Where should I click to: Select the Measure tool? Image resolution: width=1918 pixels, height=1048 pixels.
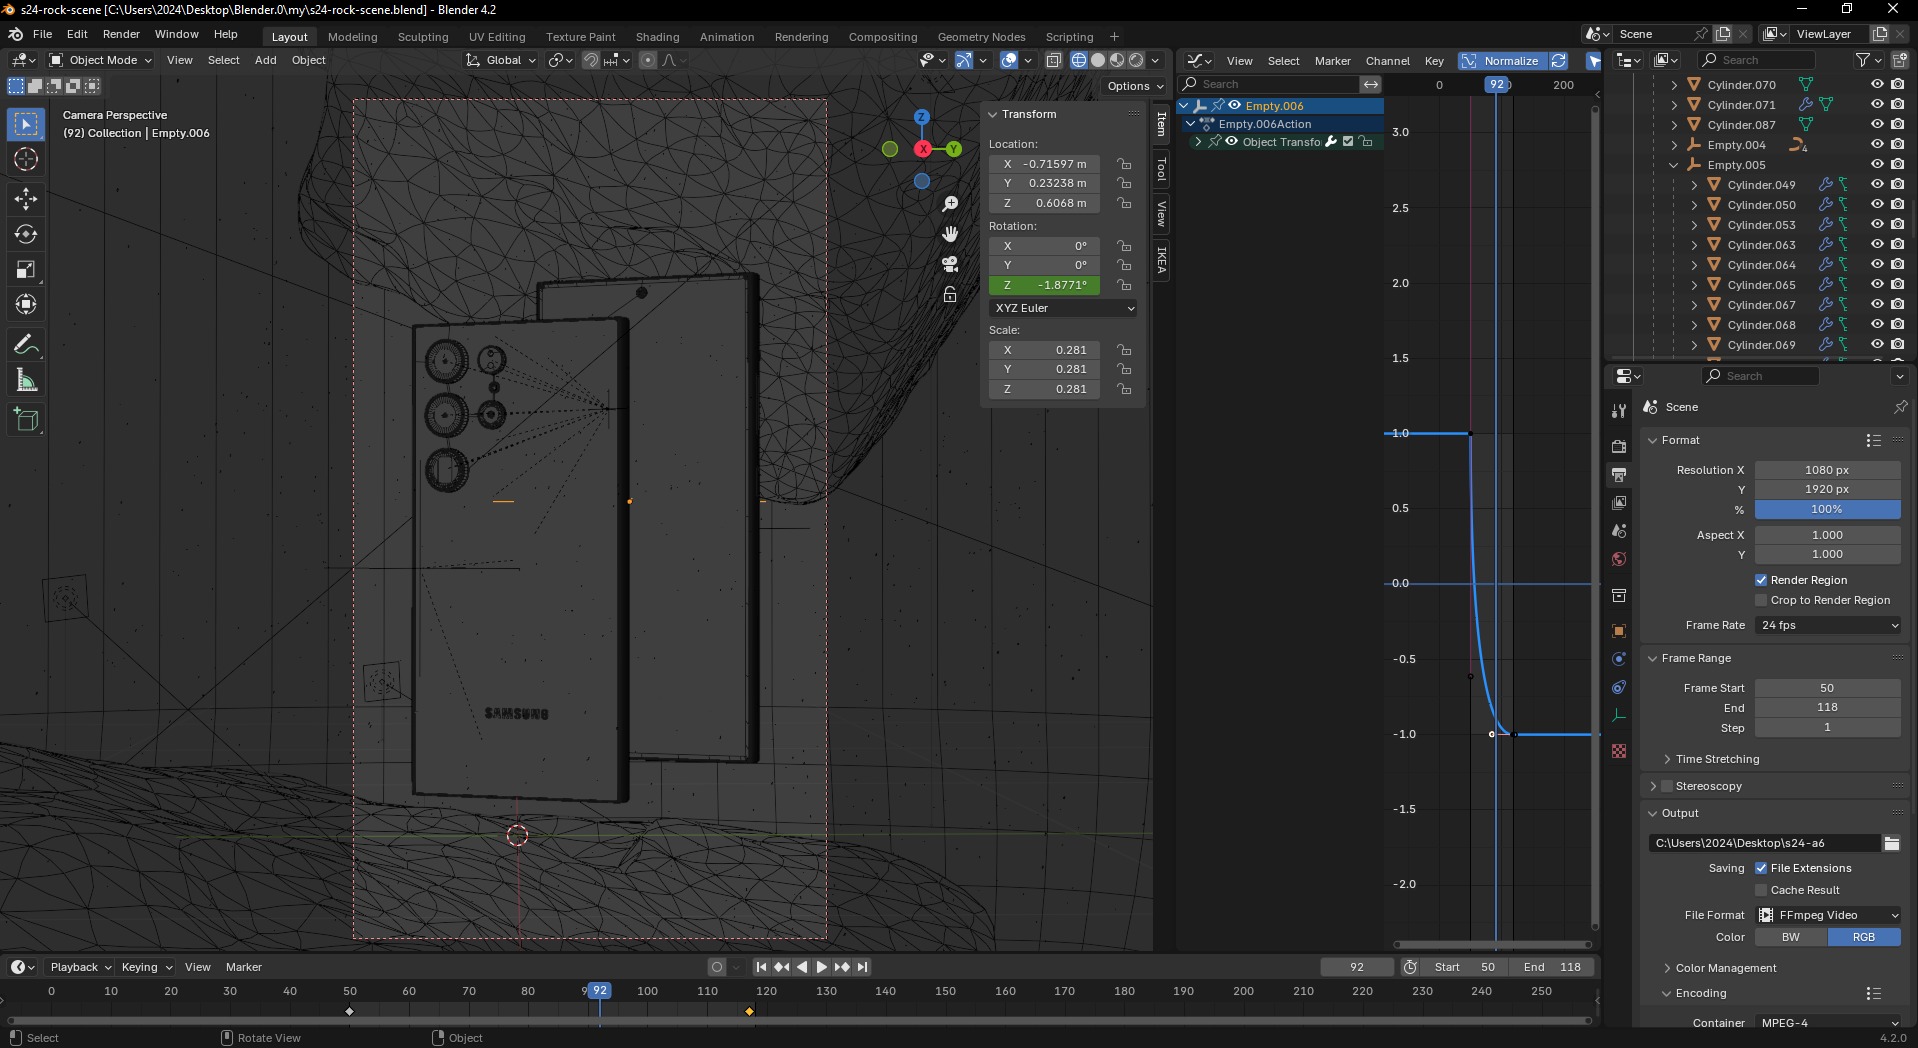pos(26,380)
